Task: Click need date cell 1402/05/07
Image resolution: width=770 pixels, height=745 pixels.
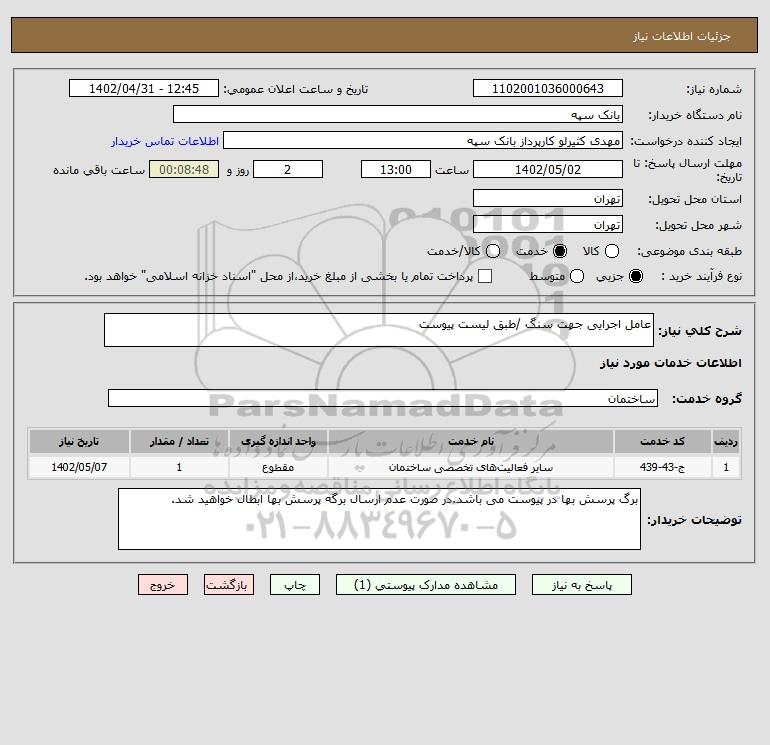Action: click(x=79, y=467)
